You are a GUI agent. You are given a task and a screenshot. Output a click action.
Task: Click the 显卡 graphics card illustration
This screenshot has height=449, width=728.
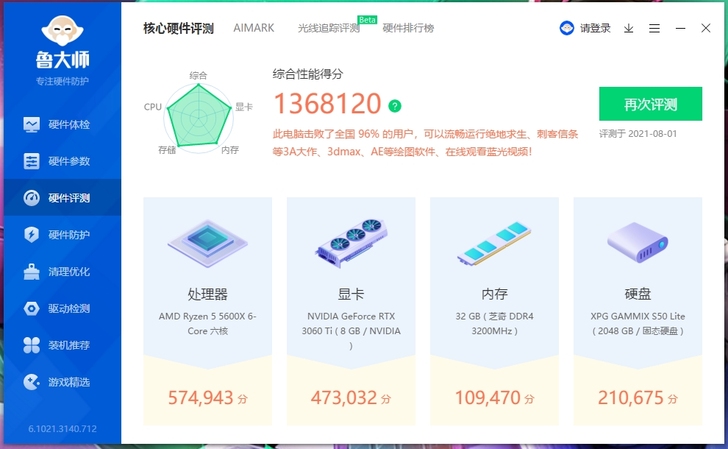click(351, 242)
